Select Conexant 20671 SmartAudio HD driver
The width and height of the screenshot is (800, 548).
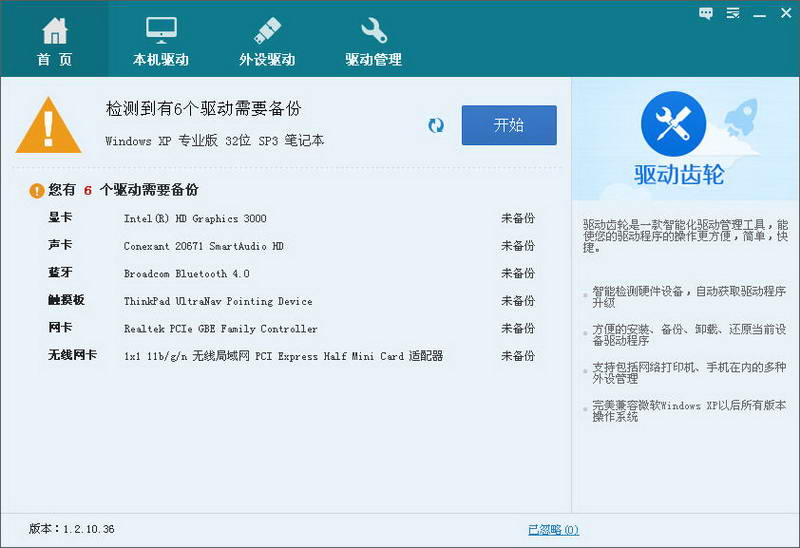[x=204, y=246]
